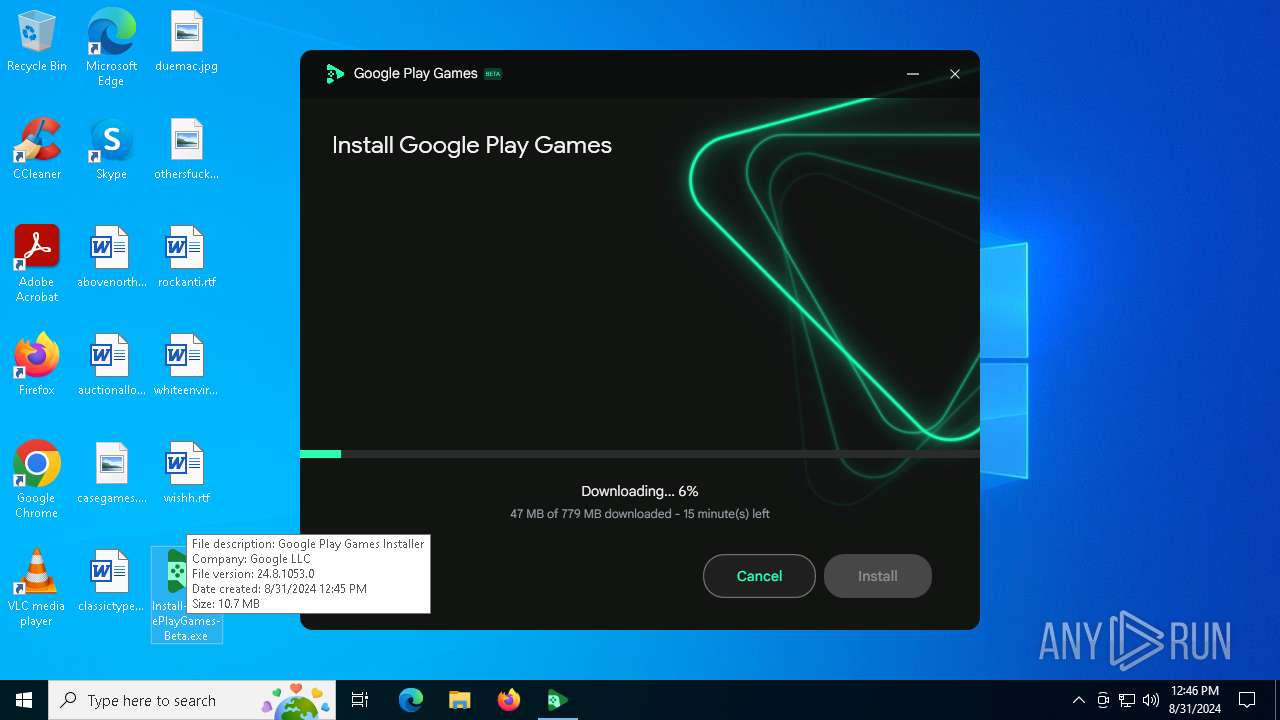The height and width of the screenshot is (720, 1280).
Task: Open Firefox from the taskbar
Action: (x=509, y=700)
